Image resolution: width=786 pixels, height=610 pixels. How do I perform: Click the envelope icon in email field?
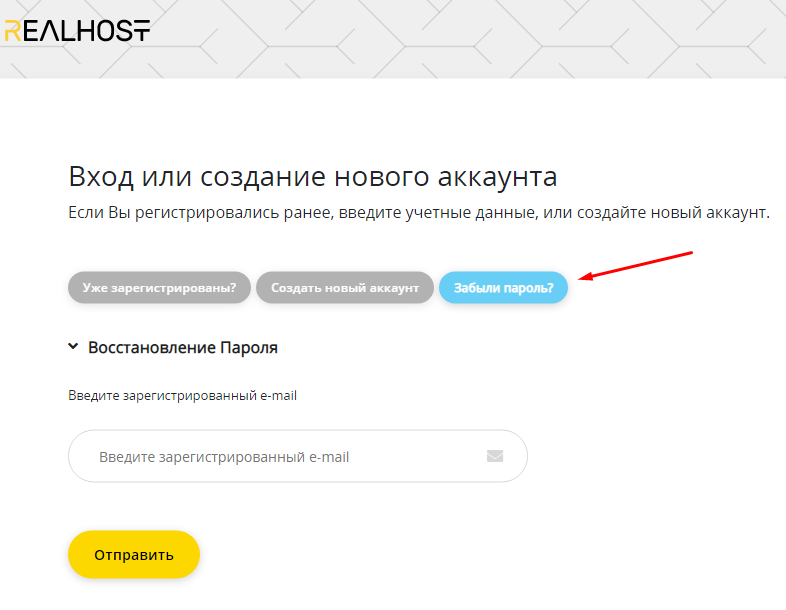pyautogui.click(x=495, y=456)
